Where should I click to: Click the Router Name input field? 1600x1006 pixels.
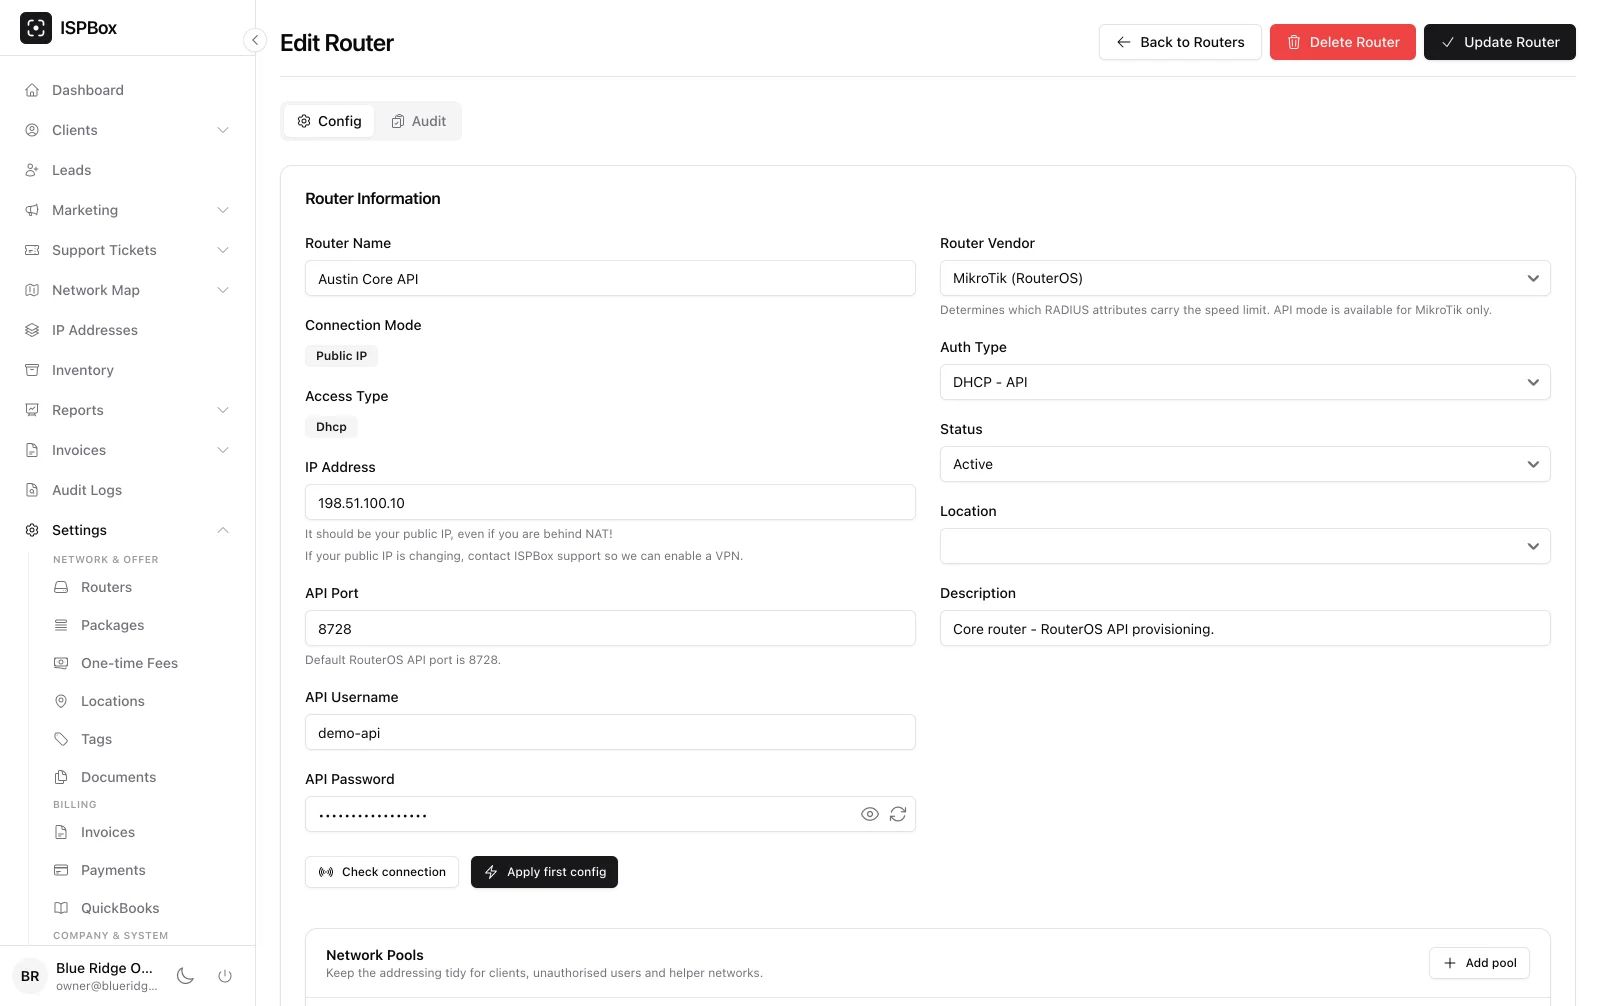click(610, 278)
